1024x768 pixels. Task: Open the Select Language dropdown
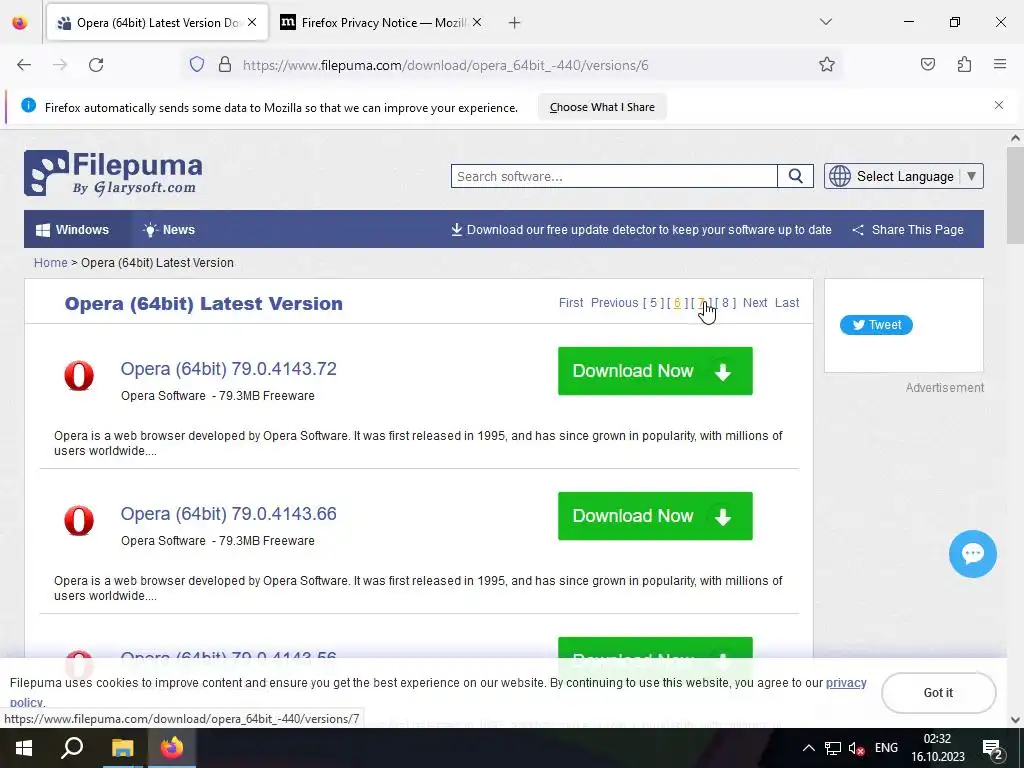[904, 176]
